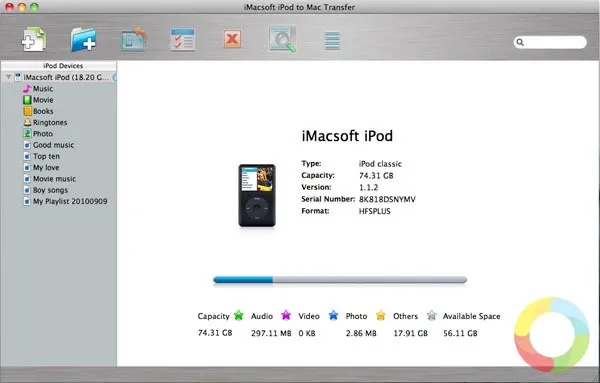
Task: Open the Books category
Action: (43, 111)
